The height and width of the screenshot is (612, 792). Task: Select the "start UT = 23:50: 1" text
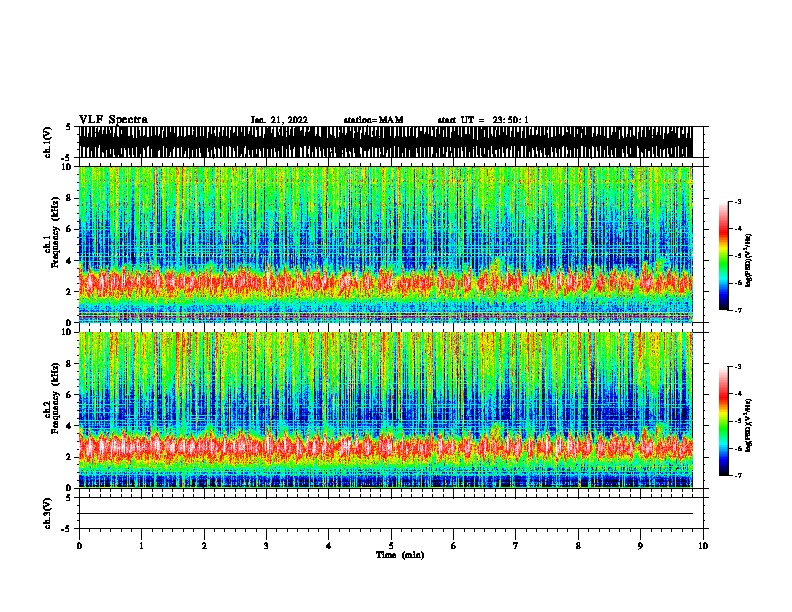click(483, 120)
